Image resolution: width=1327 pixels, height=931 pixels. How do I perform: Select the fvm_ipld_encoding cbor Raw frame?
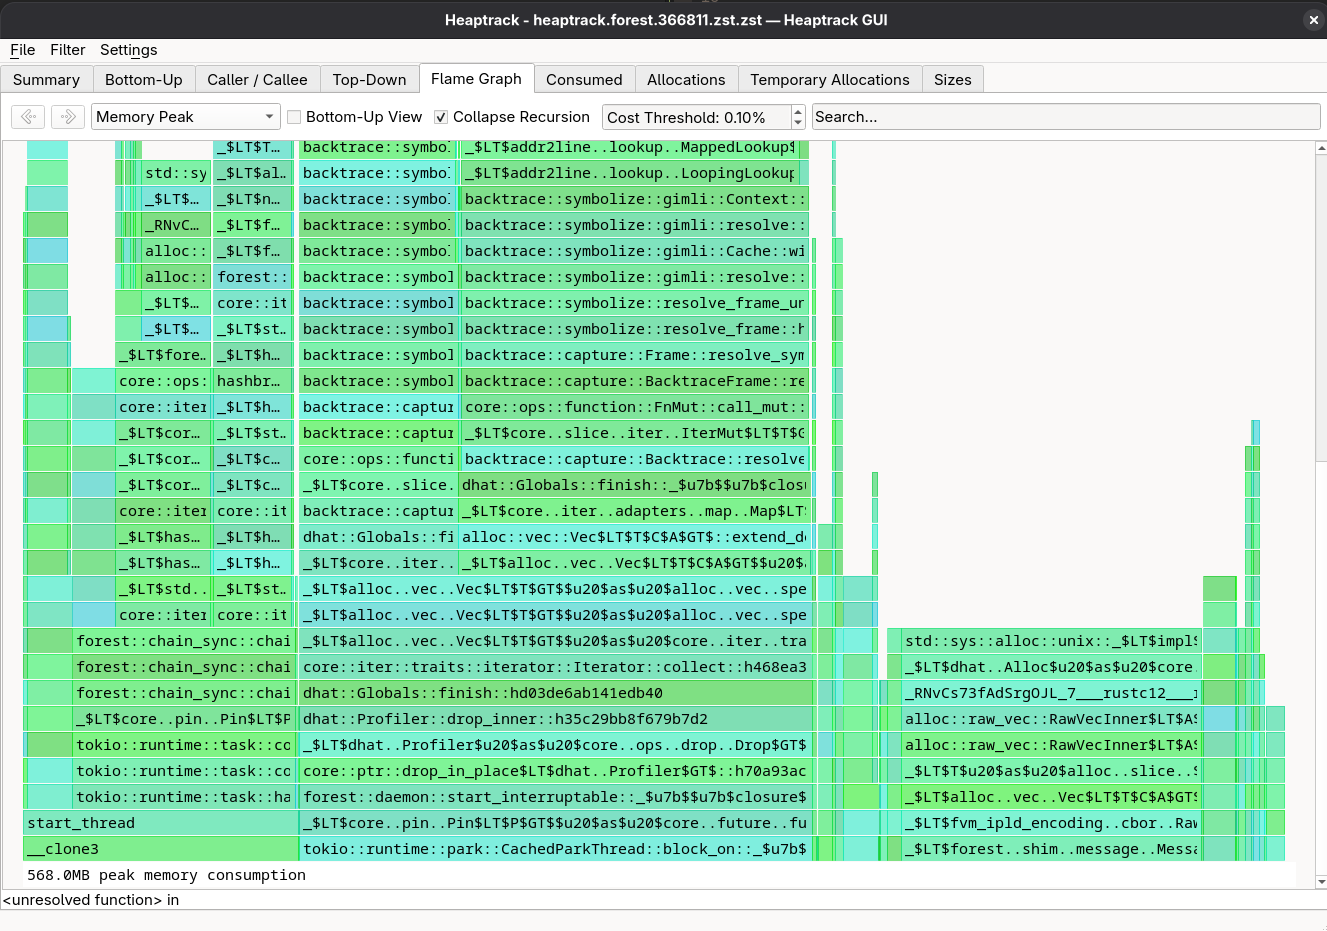point(1051,823)
